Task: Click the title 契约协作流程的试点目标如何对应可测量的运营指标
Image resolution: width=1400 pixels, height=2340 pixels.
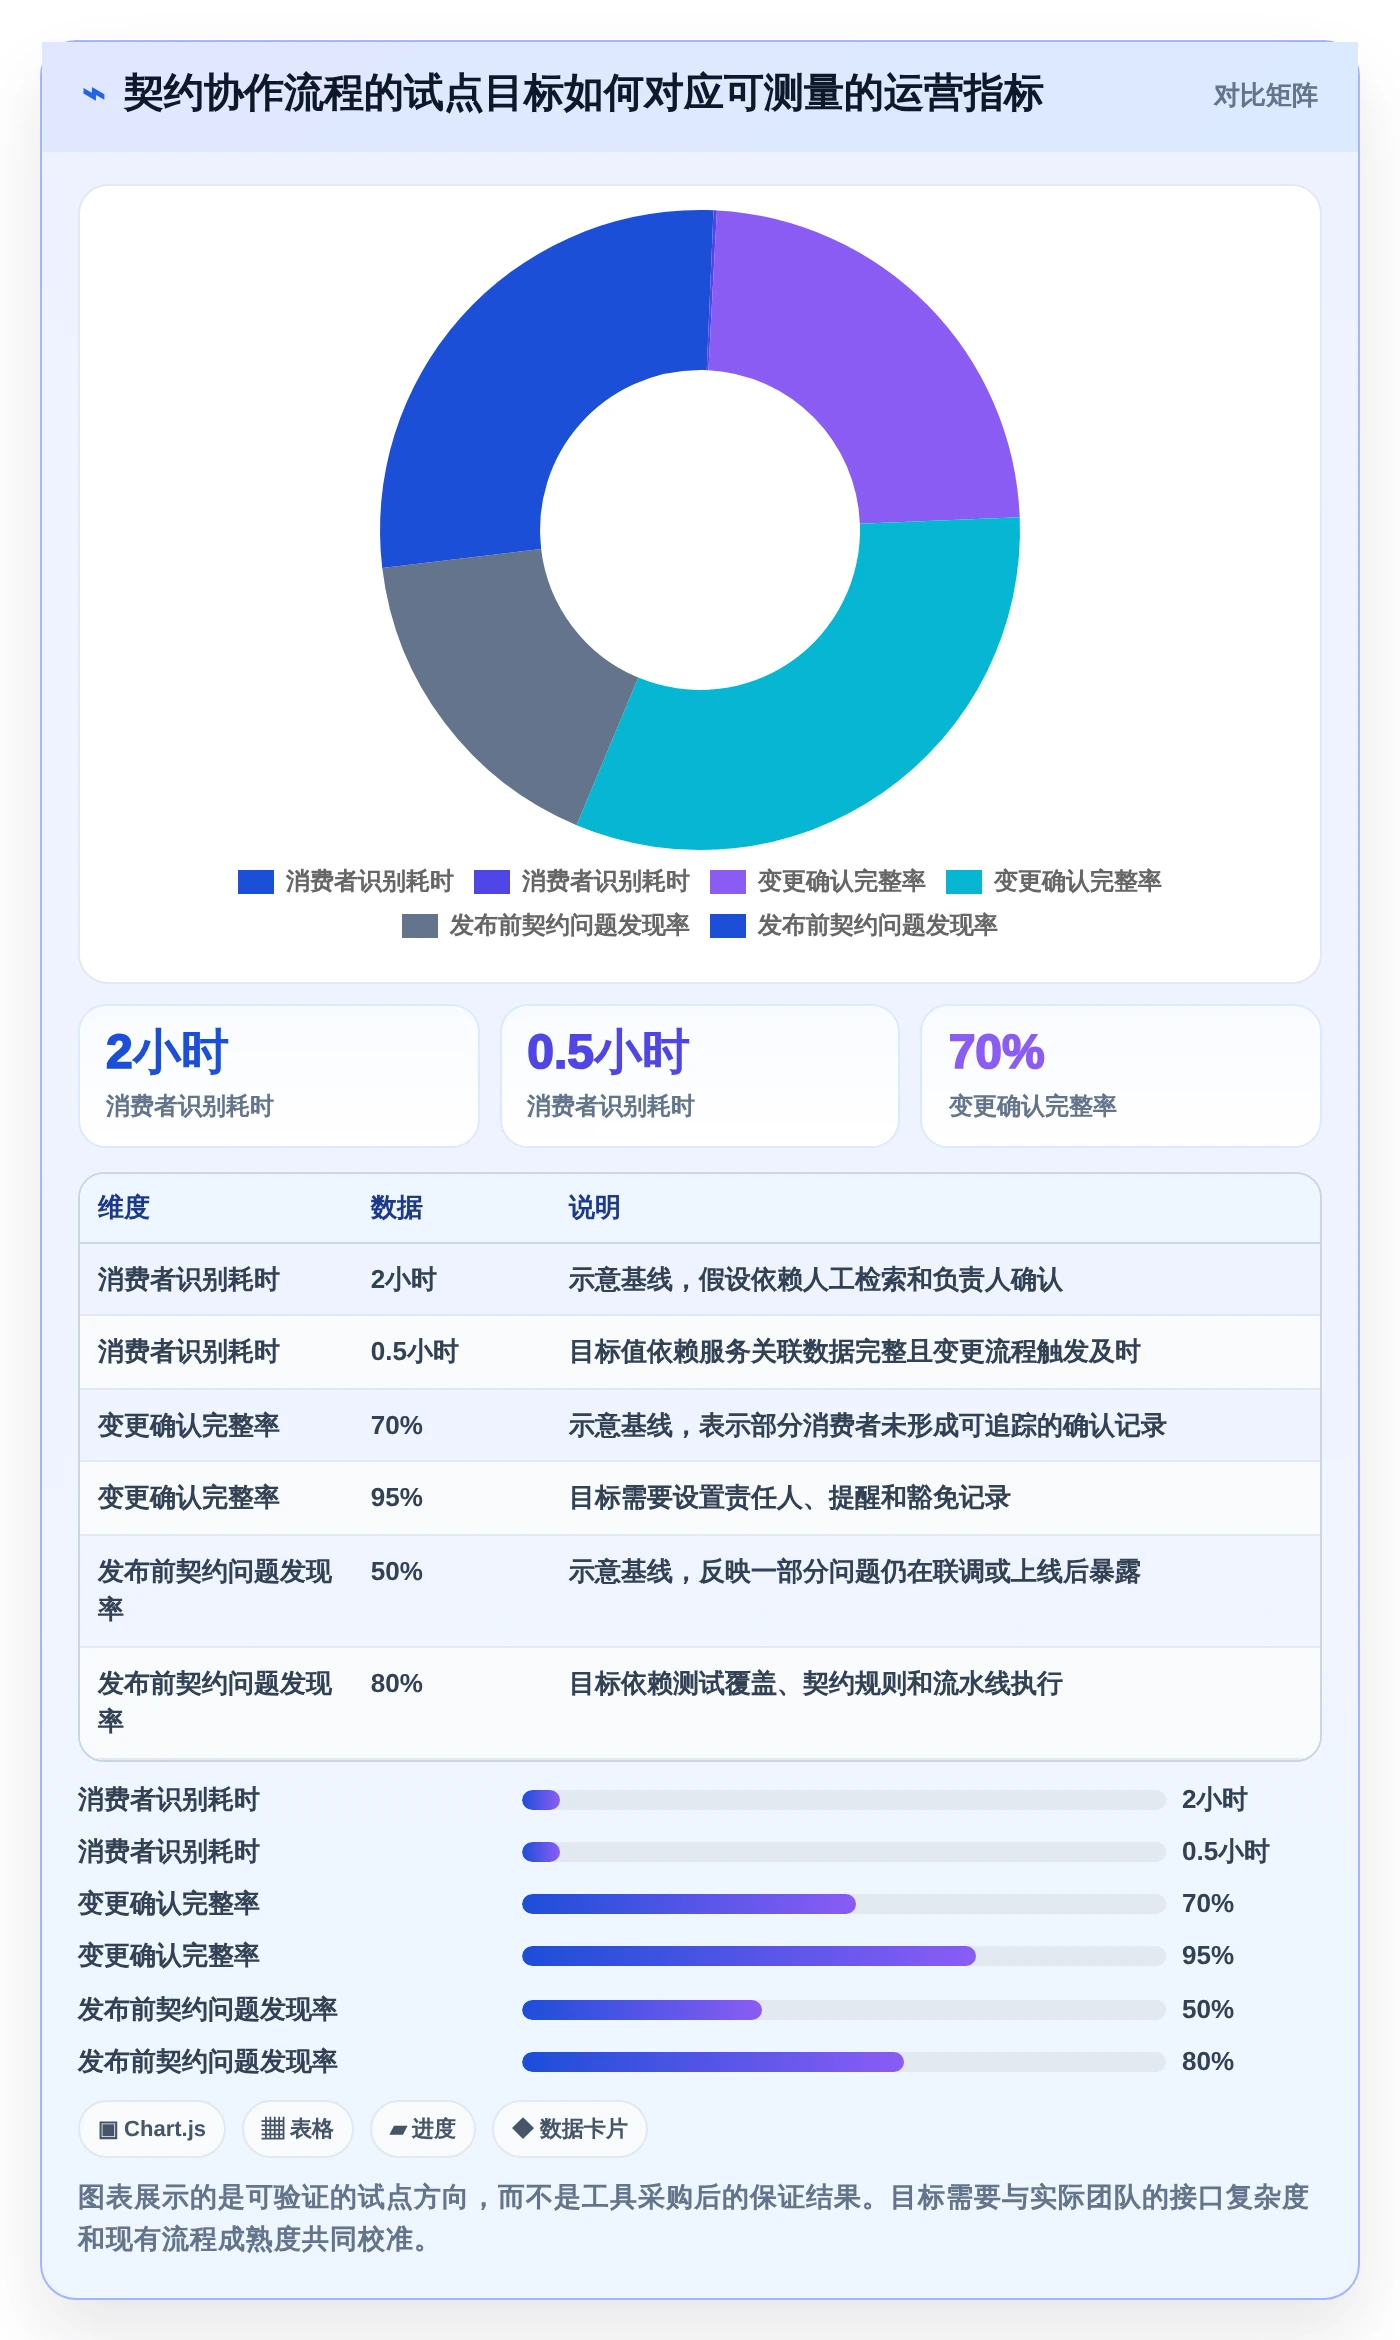Action: (x=583, y=94)
